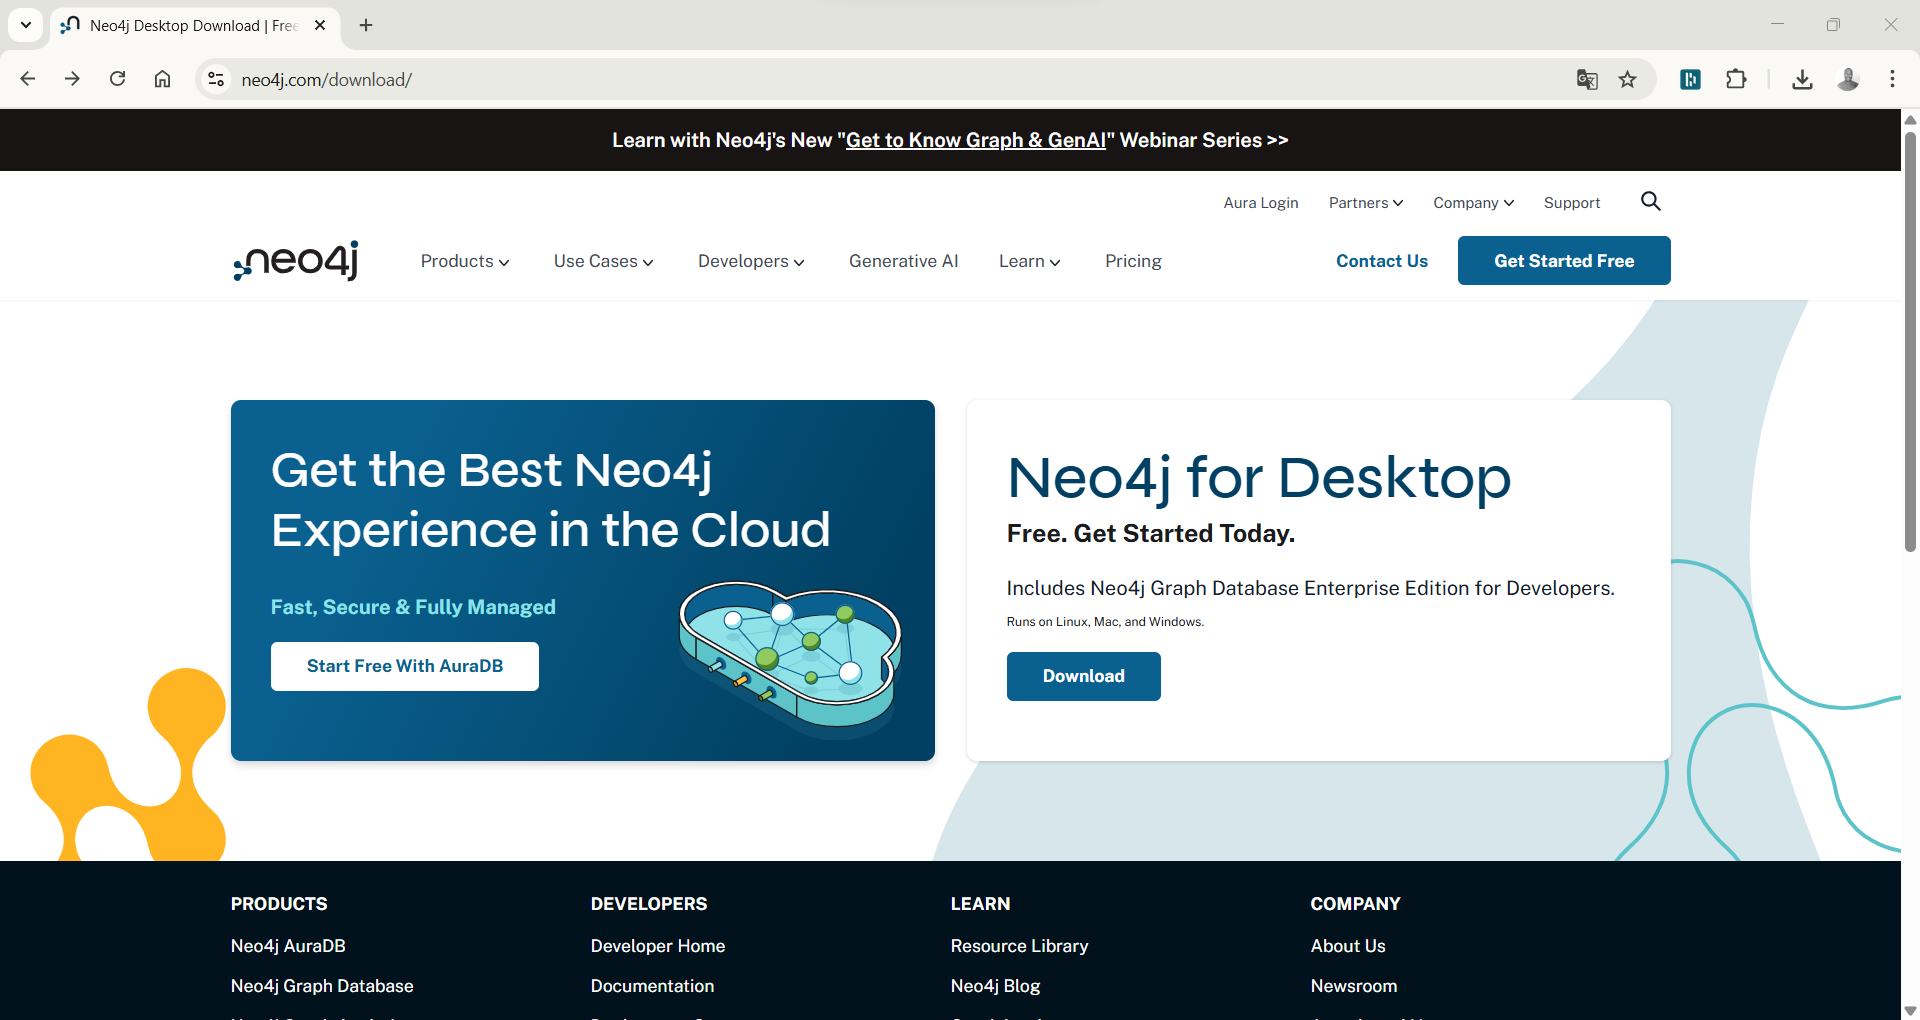This screenshot has height=1020, width=1920.
Task: Open the Pricing page
Action: pos(1133,261)
